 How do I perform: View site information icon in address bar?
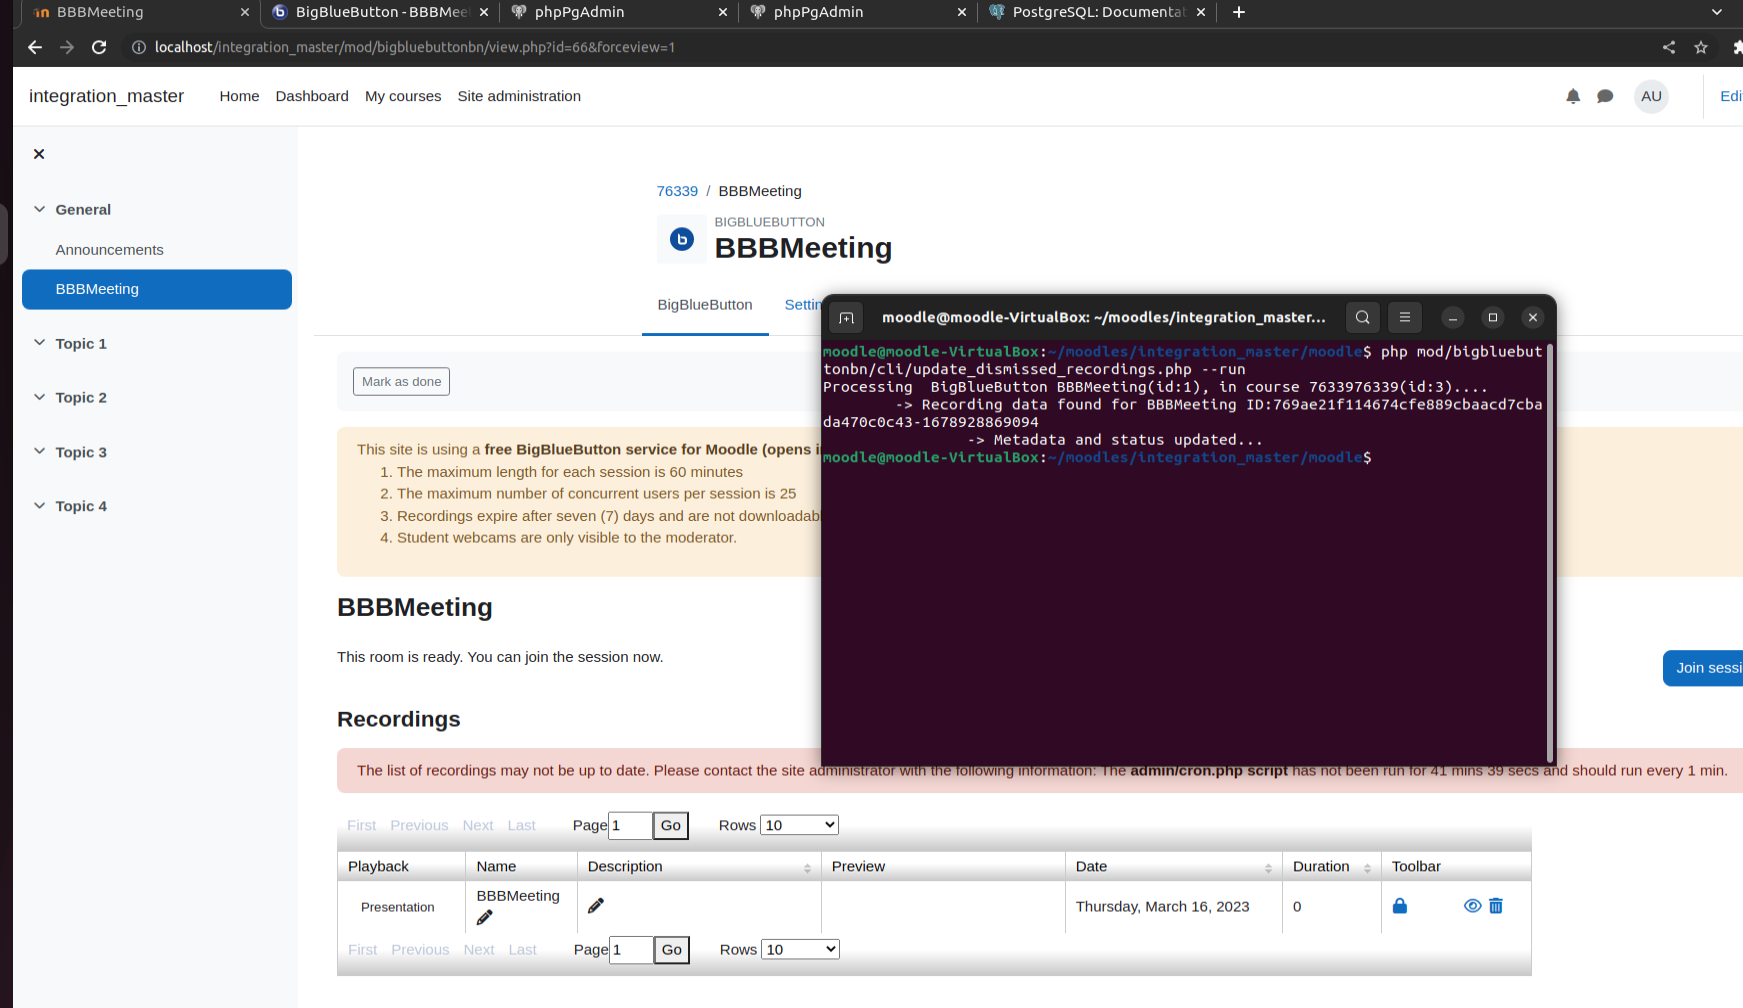point(139,47)
